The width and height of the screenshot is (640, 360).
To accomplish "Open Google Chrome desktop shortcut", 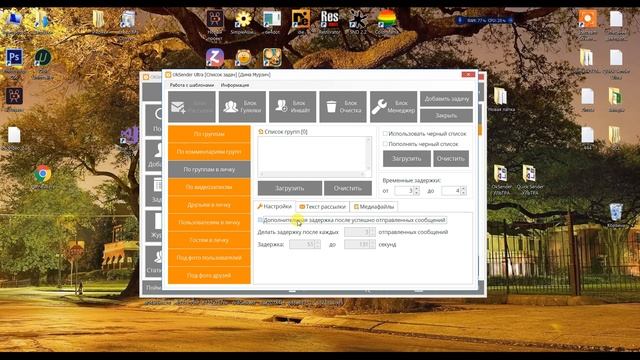I will [42, 174].
